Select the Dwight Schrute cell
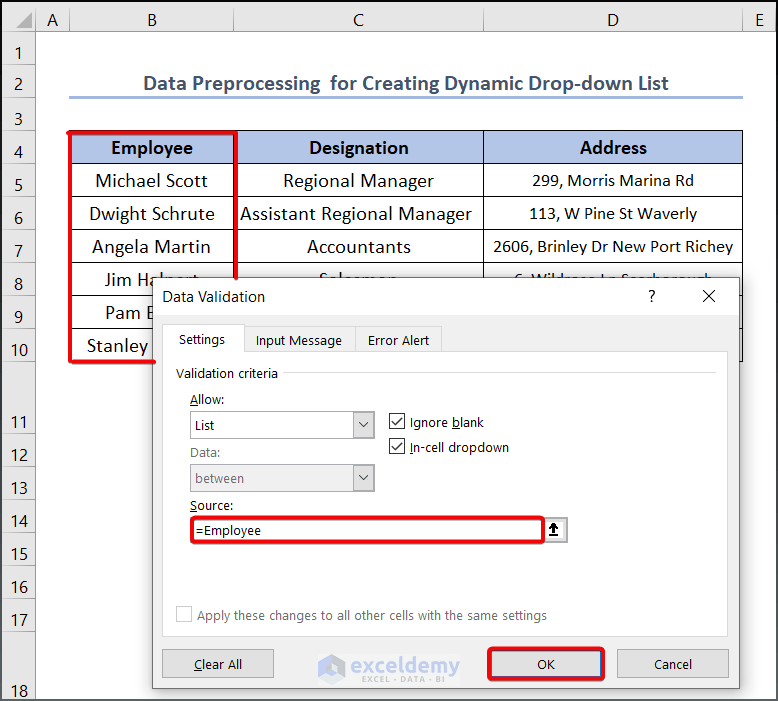The width and height of the screenshot is (778, 701). (x=152, y=214)
